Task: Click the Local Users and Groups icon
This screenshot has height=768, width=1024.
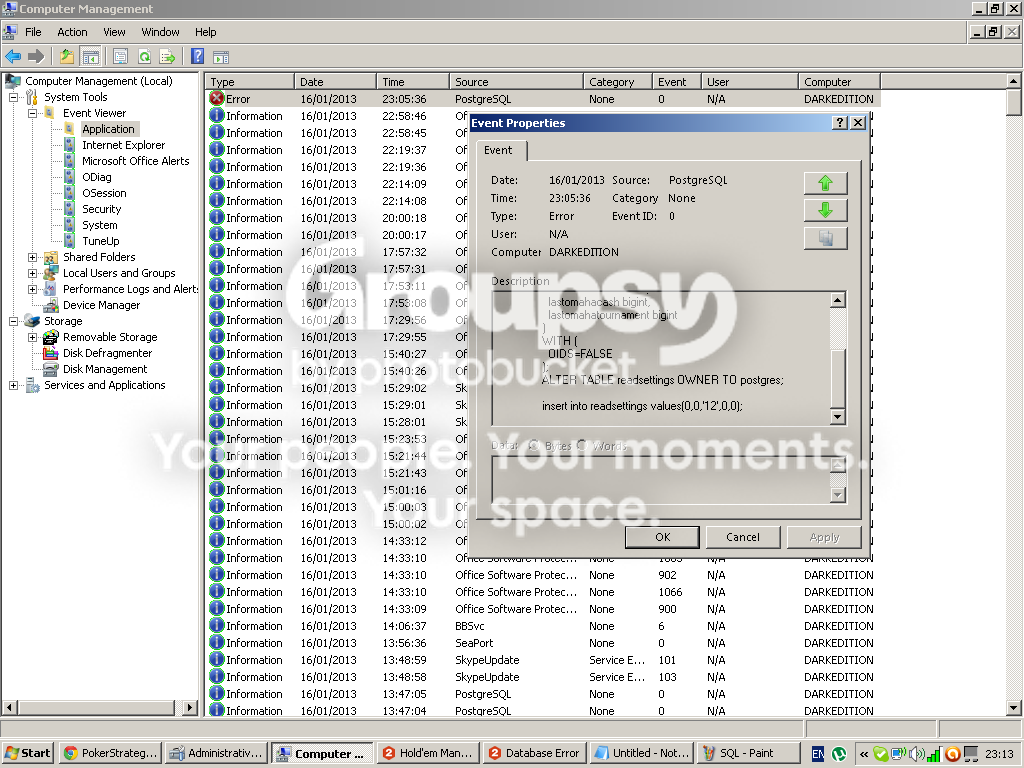Action: [51, 273]
